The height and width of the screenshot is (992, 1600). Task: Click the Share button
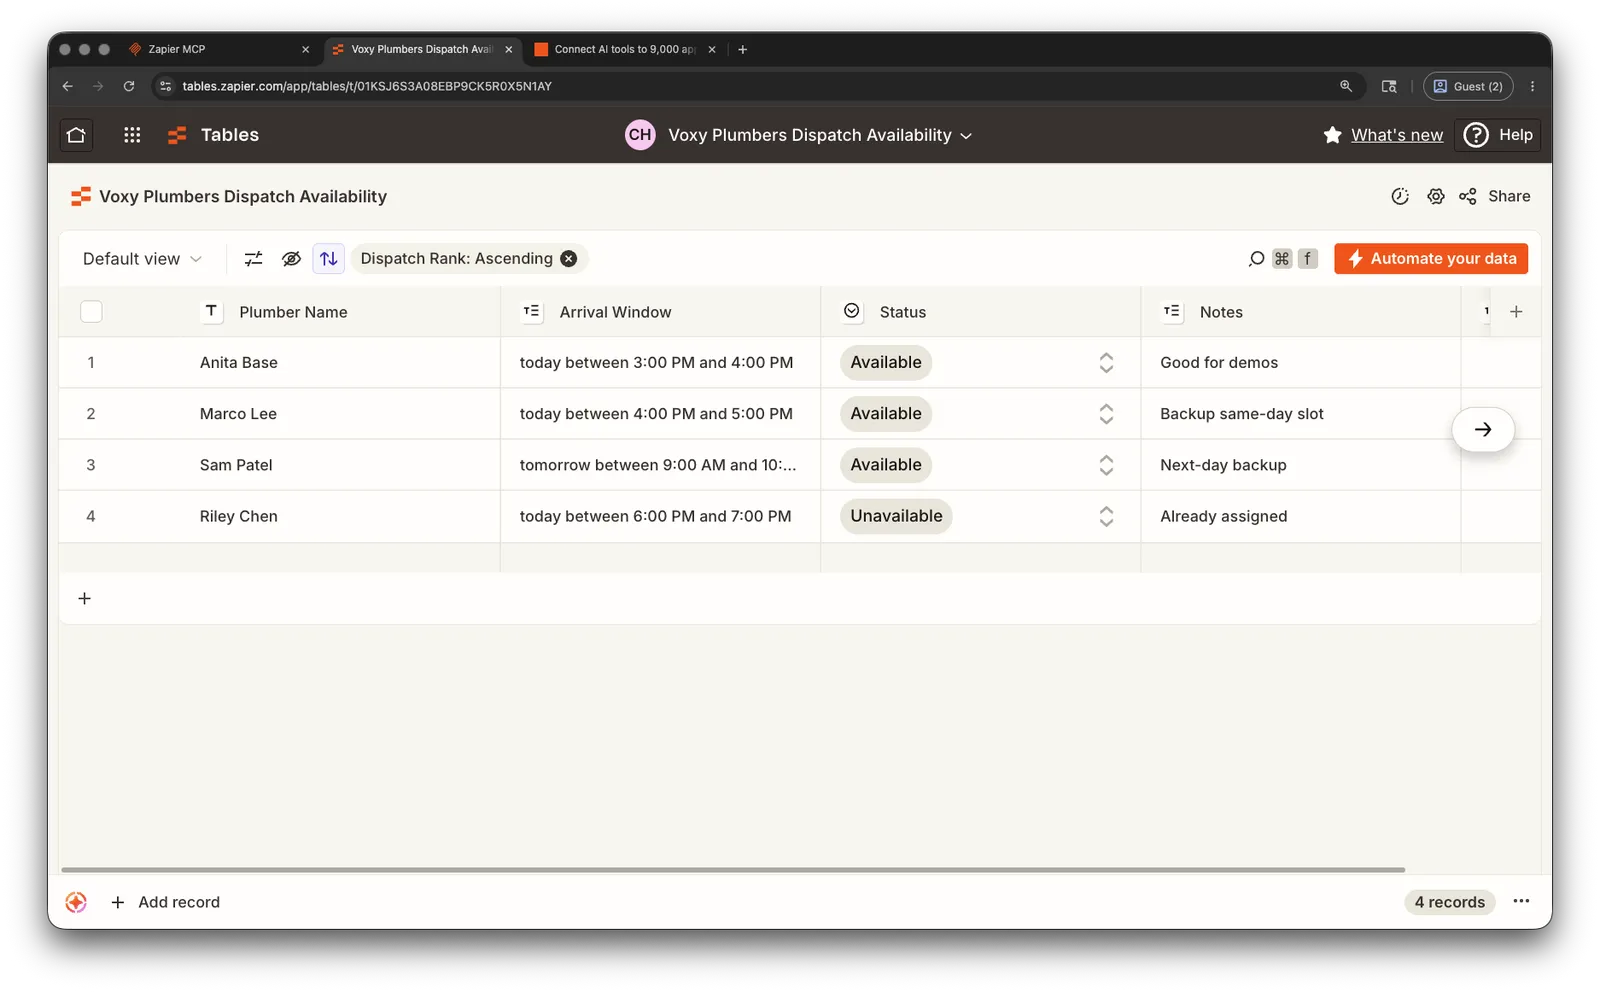tap(1495, 196)
